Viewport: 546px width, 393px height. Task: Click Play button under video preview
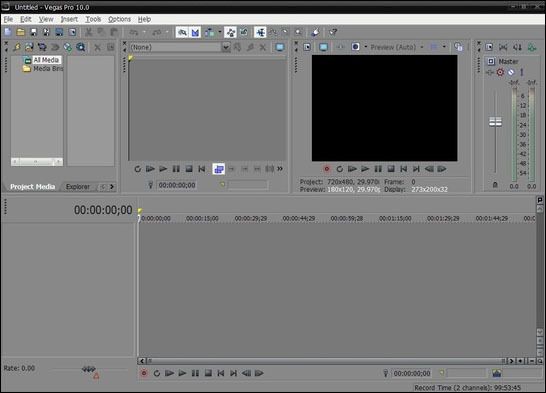[365, 169]
